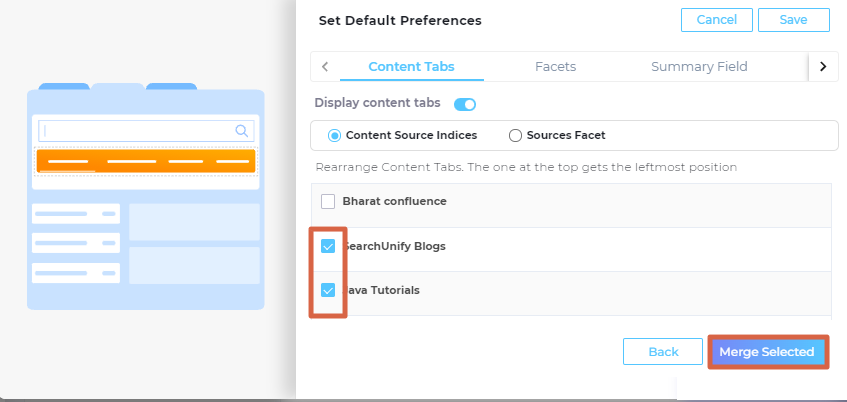This screenshot has width=847, height=402.
Task: Go to the Summary Field tab
Action: (x=699, y=67)
